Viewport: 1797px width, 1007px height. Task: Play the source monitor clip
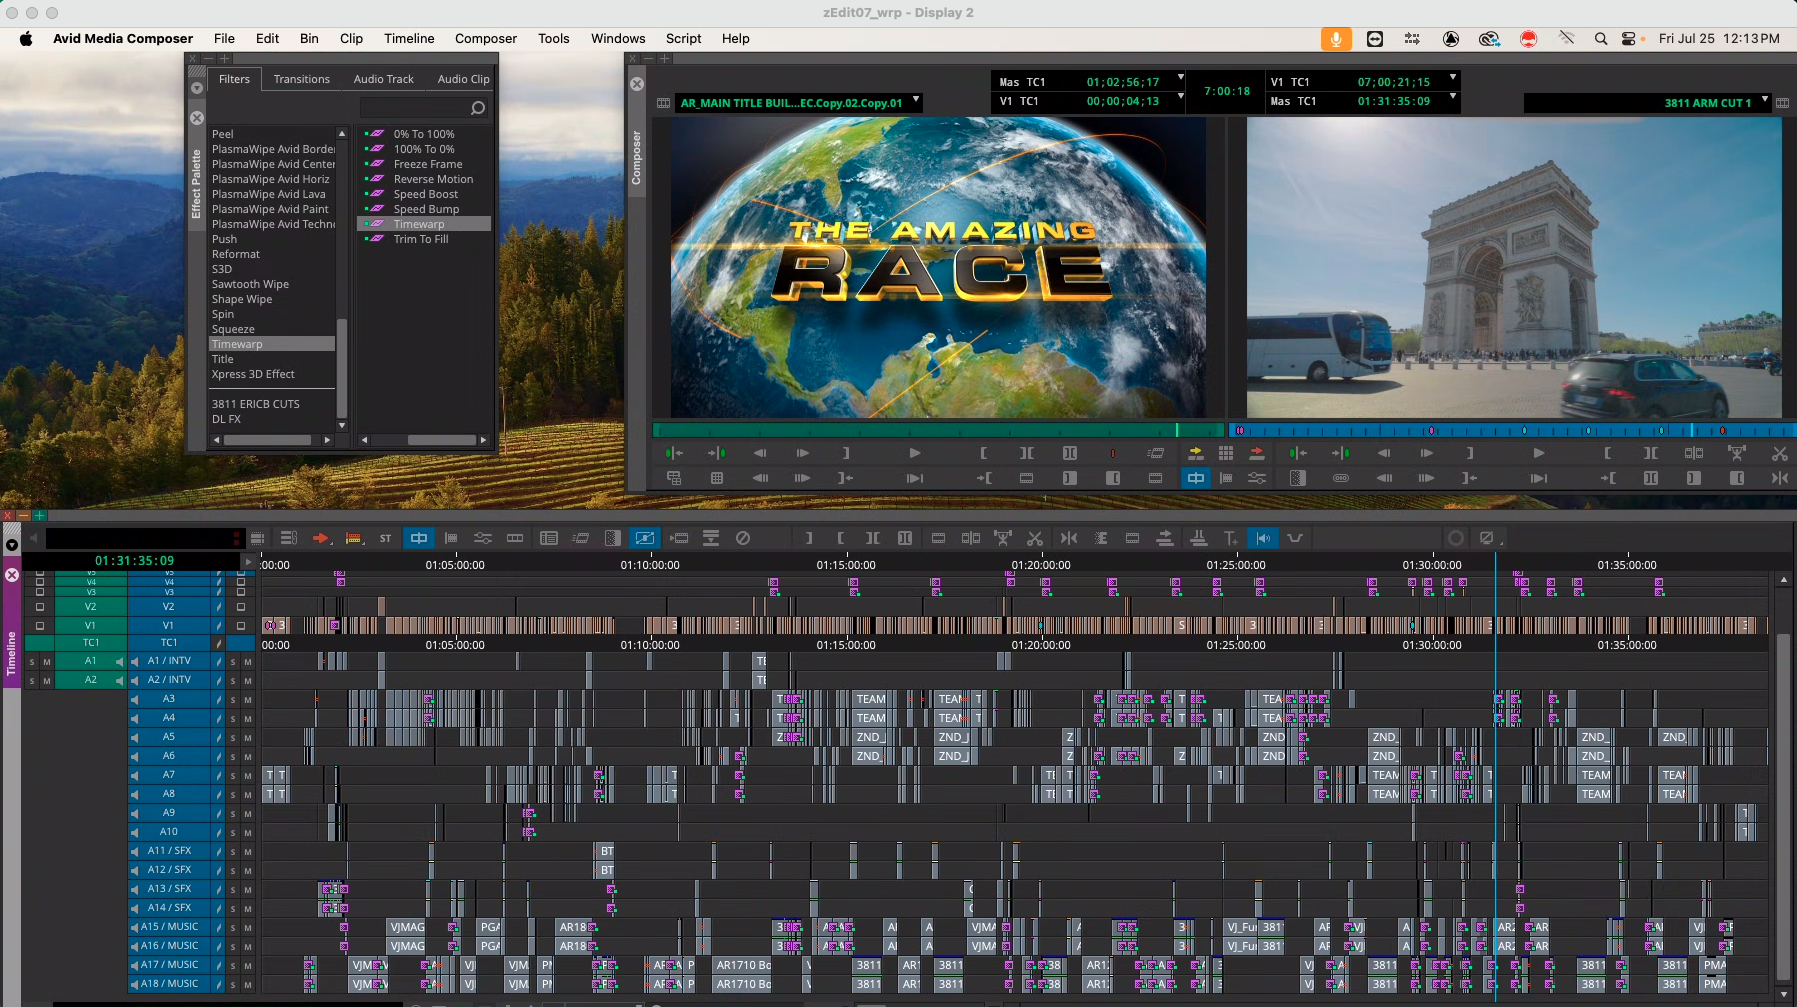(x=914, y=453)
